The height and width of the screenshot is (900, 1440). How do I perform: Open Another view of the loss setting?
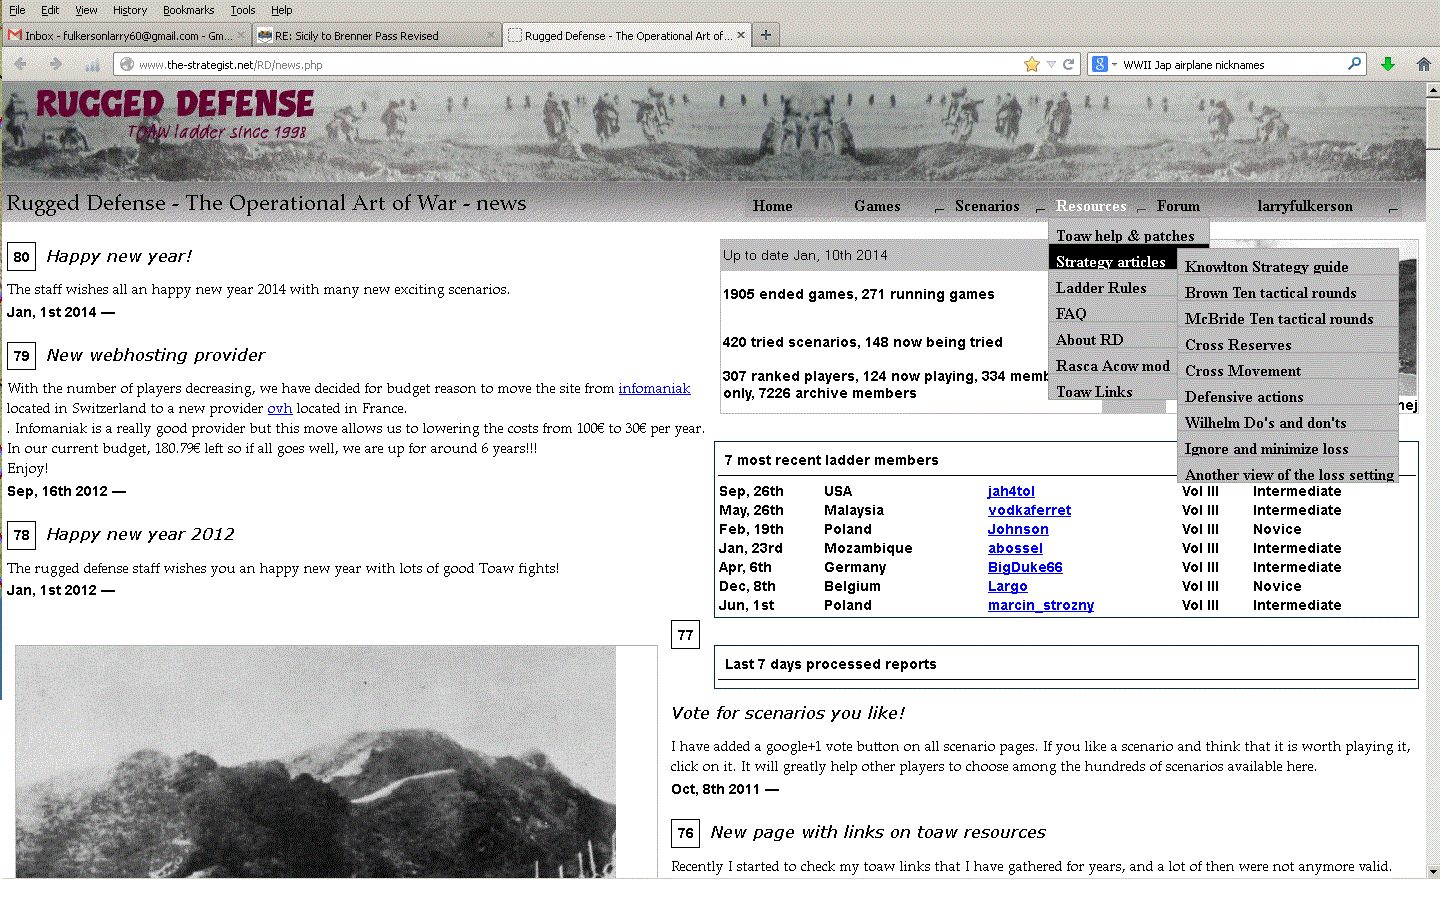[1289, 474]
